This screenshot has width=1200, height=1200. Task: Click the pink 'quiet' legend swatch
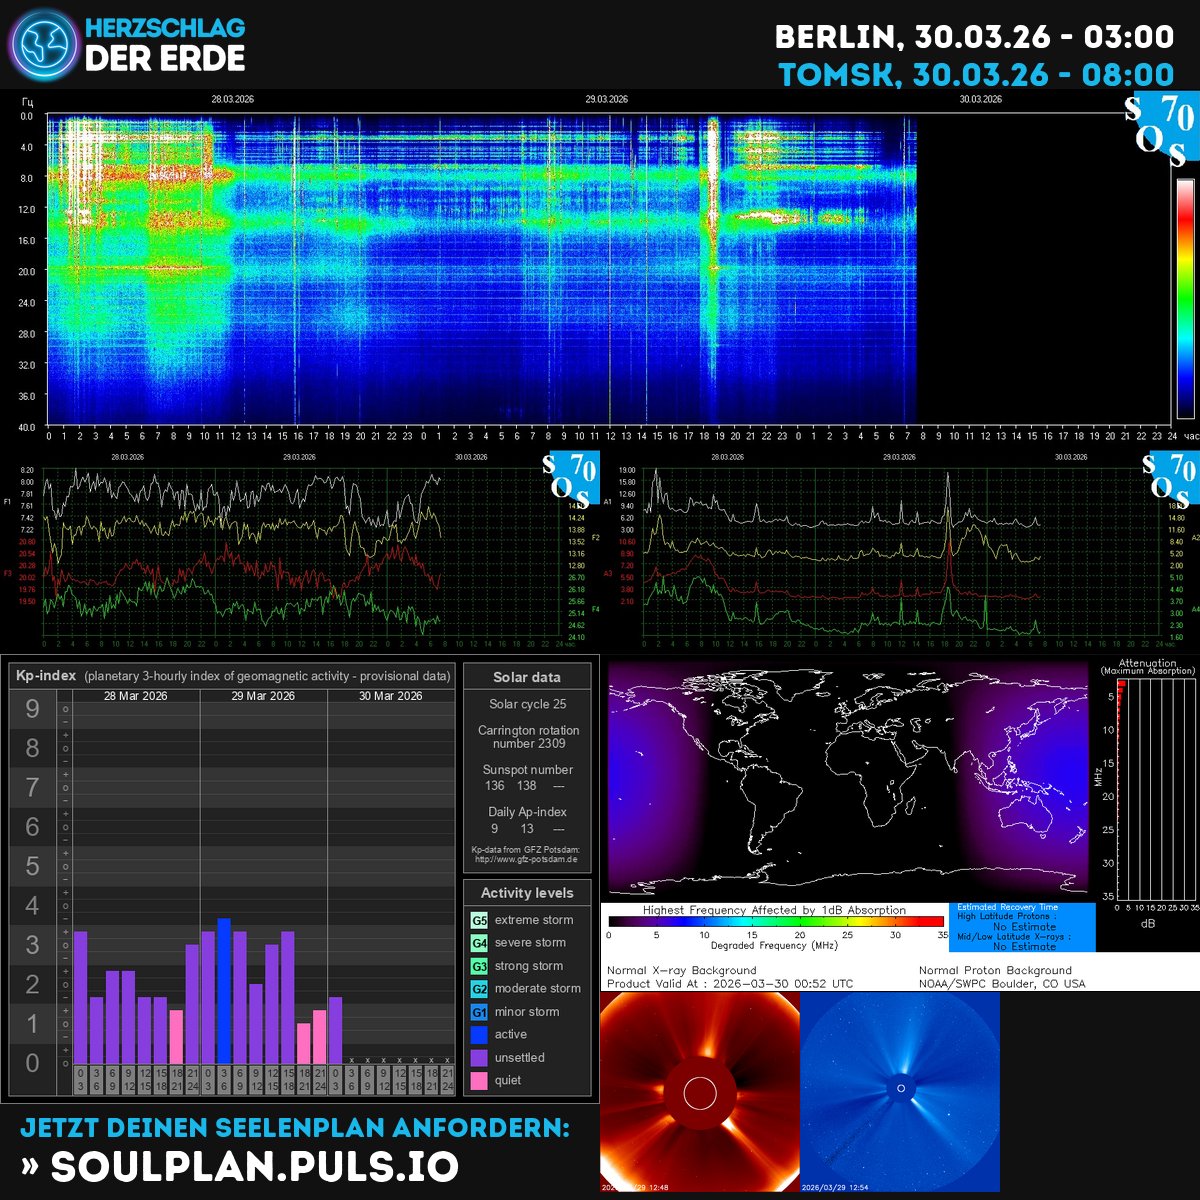click(x=479, y=1081)
